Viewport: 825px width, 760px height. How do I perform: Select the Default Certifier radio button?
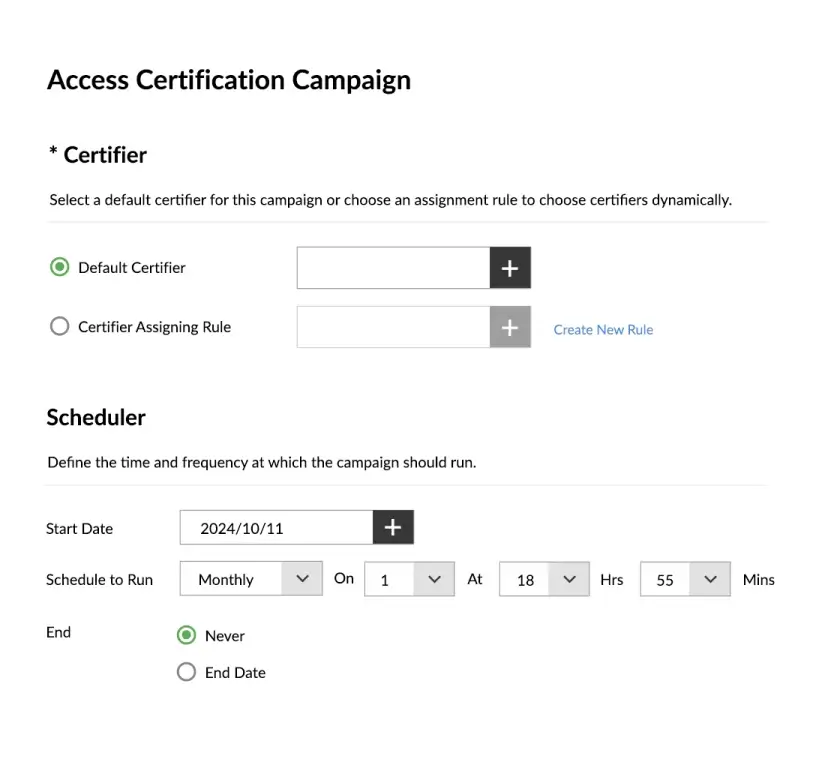coord(59,267)
